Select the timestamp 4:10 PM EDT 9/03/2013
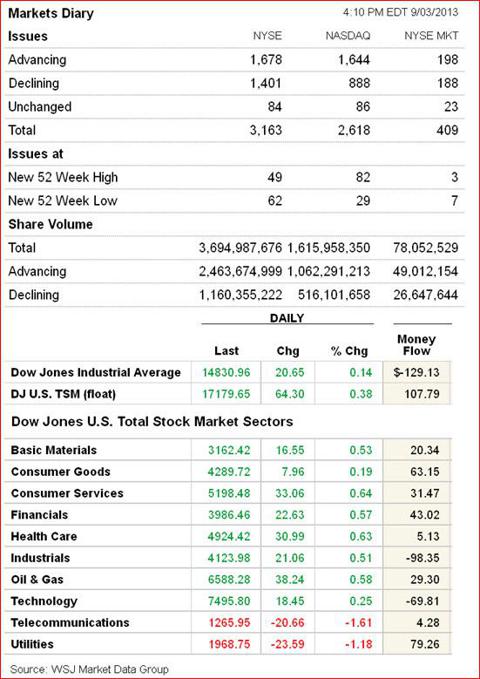 400,12
